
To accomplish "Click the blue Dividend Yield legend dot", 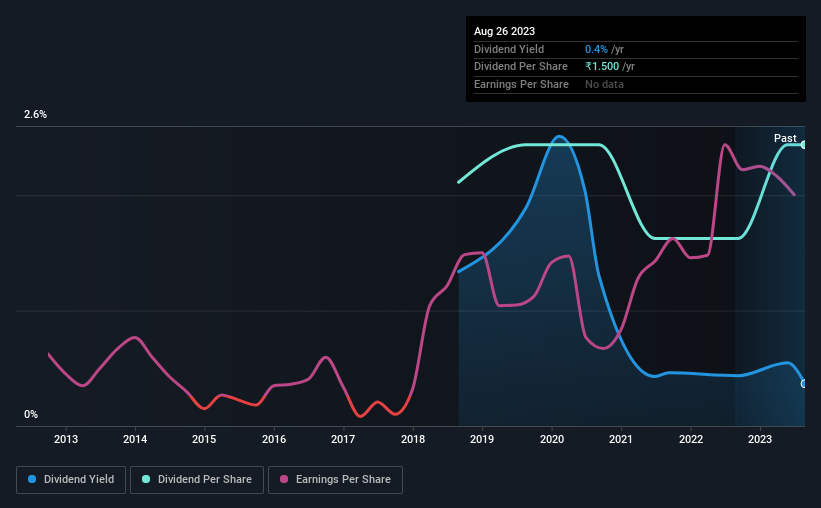I will tap(32, 479).
